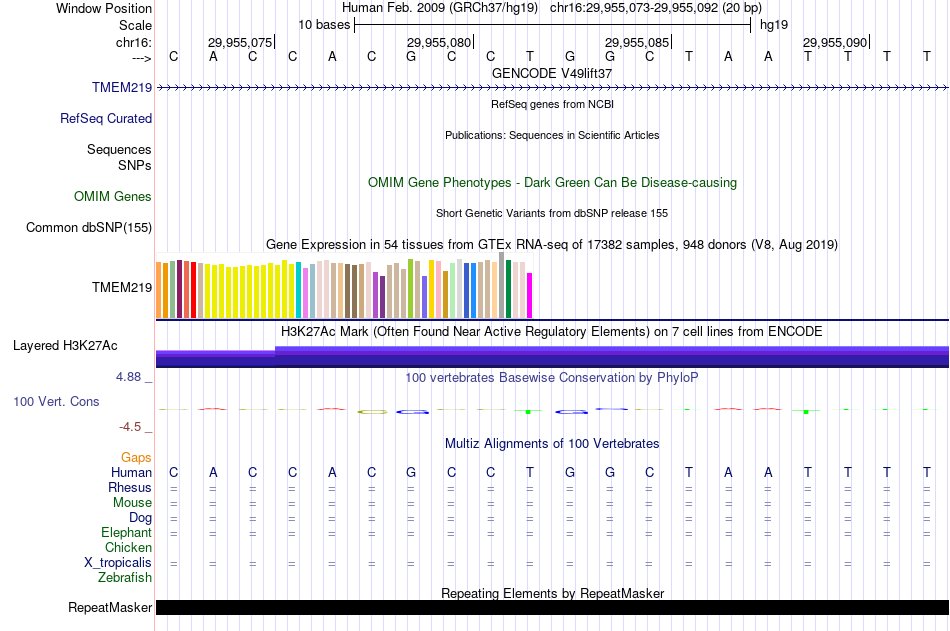Click the 4.88 upper conservation scale value
Viewport: 950px width, 631px height.
(x=128, y=377)
